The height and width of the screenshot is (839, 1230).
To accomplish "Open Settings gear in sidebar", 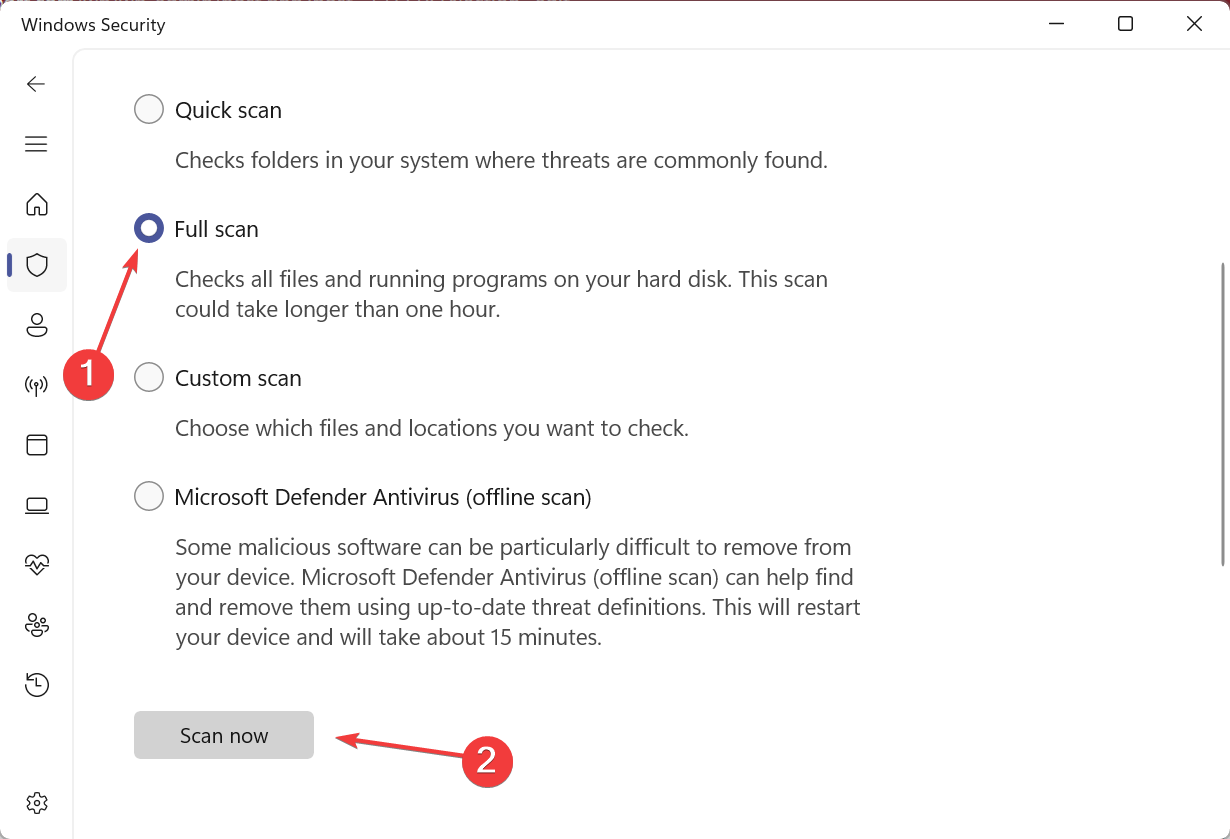I will (x=37, y=802).
